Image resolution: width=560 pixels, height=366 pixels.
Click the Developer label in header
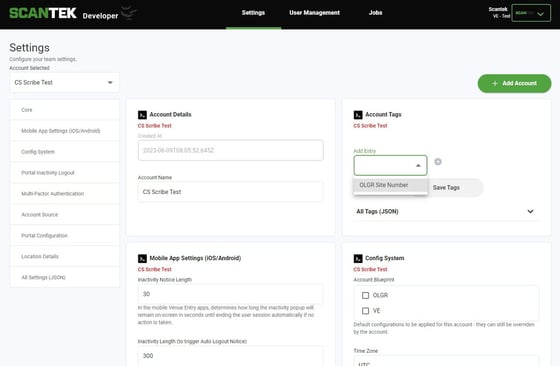click(100, 16)
